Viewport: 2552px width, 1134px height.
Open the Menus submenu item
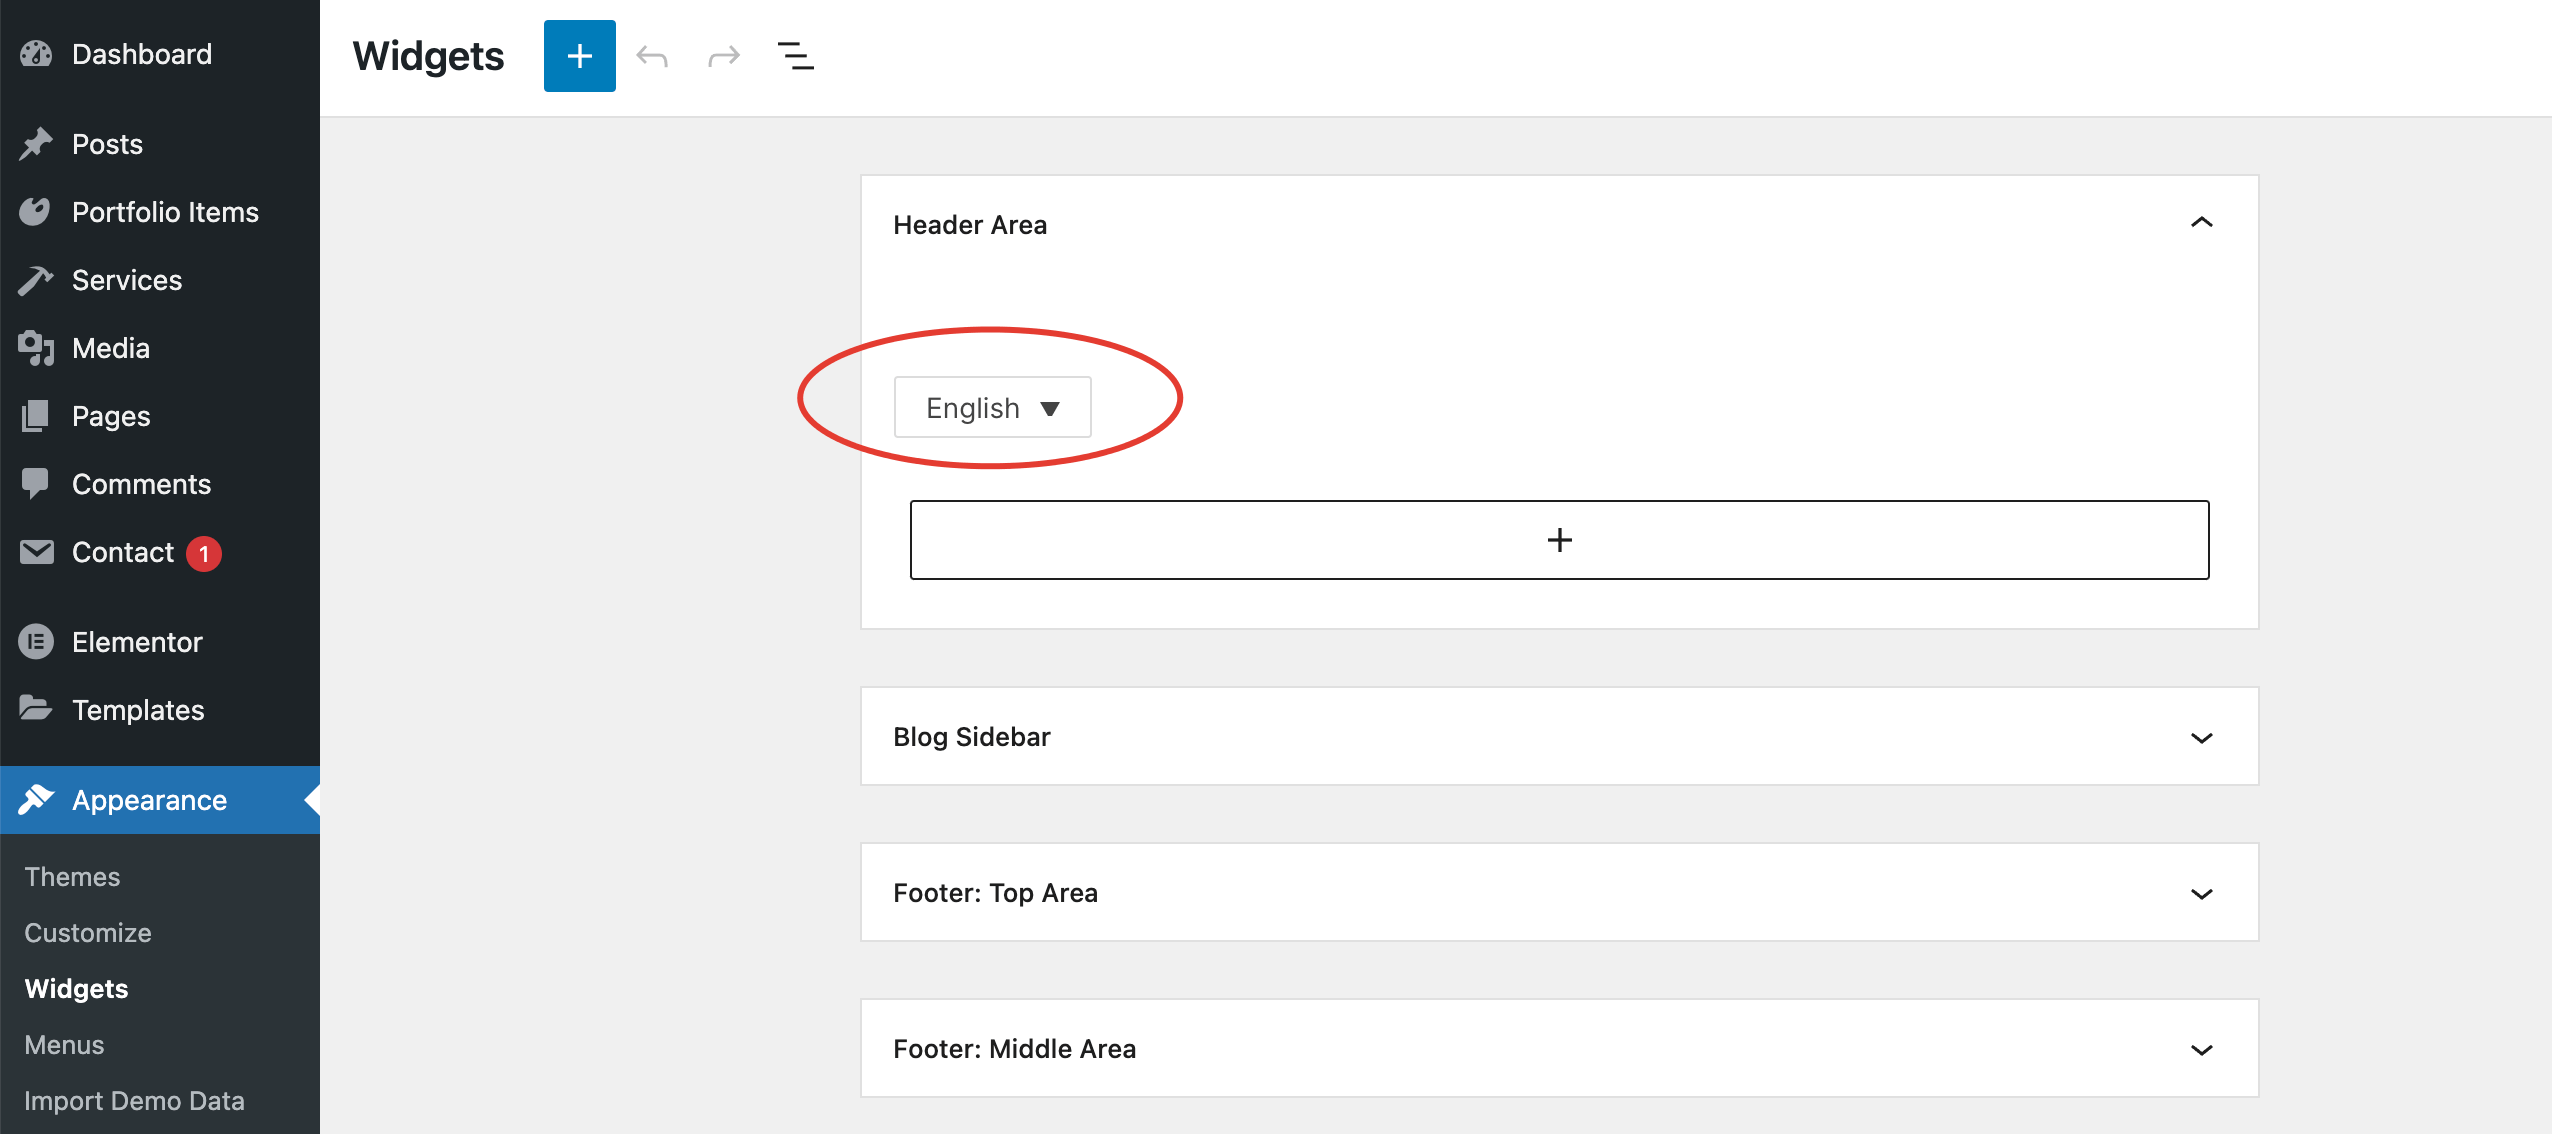[64, 1045]
